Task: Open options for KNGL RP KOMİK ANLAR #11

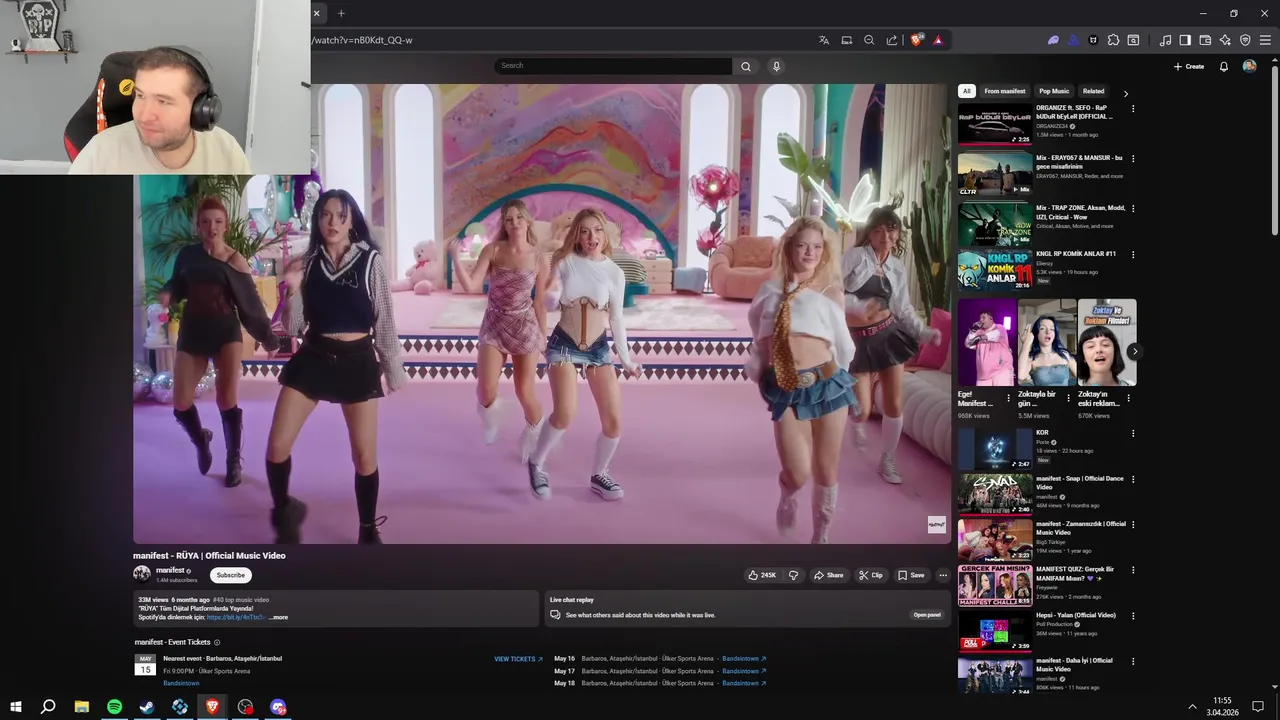Action: point(1133,254)
